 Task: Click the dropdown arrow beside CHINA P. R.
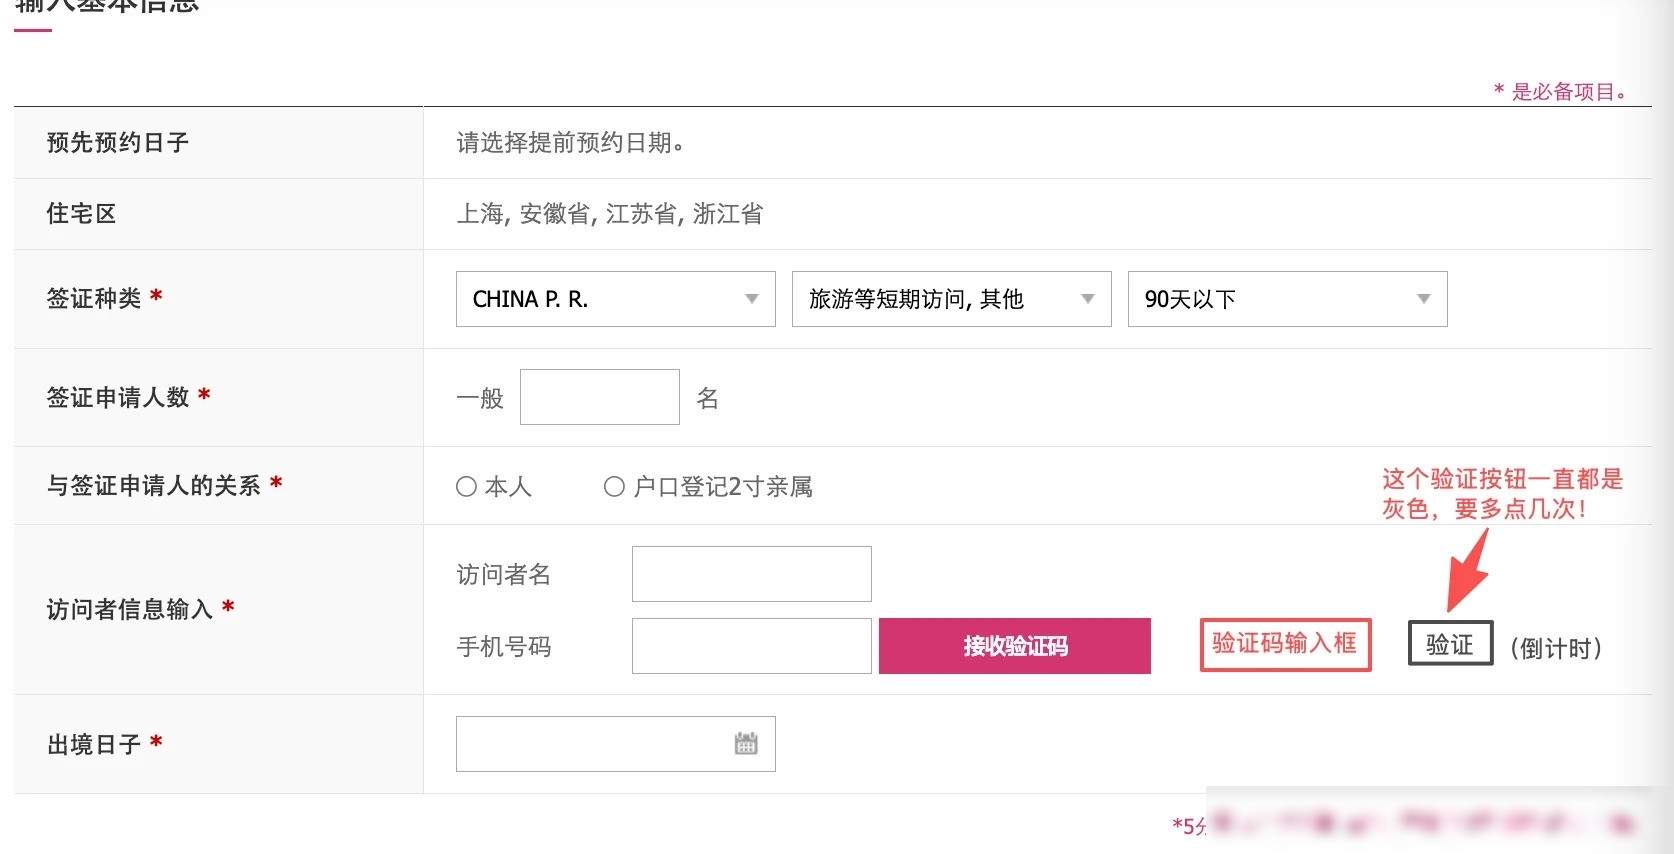click(x=752, y=299)
